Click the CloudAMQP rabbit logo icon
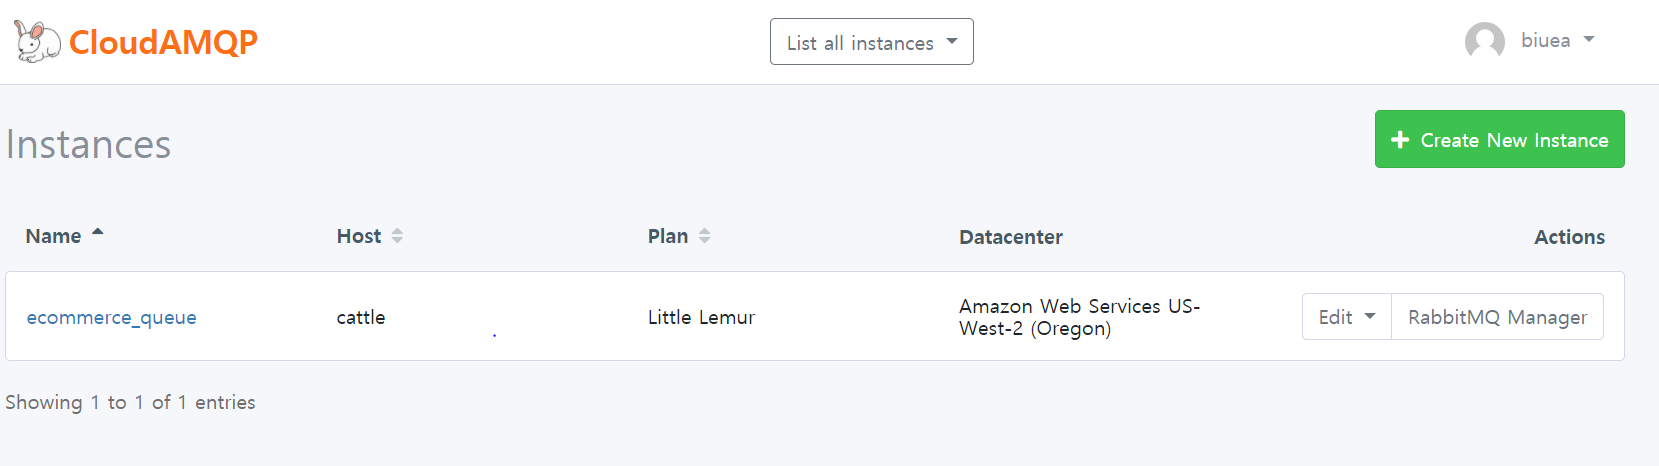1659x466 pixels. pyautogui.click(x=37, y=42)
